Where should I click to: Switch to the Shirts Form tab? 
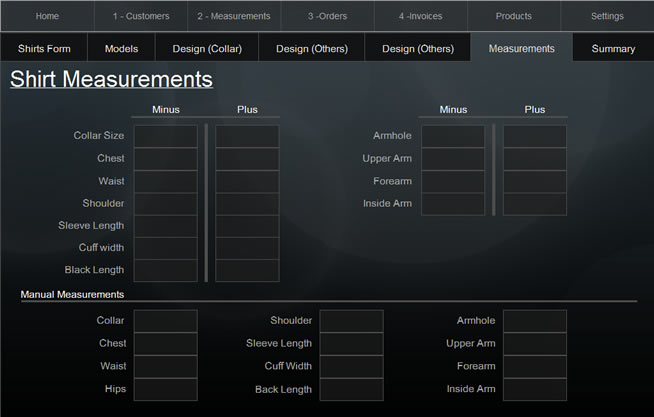(x=44, y=49)
